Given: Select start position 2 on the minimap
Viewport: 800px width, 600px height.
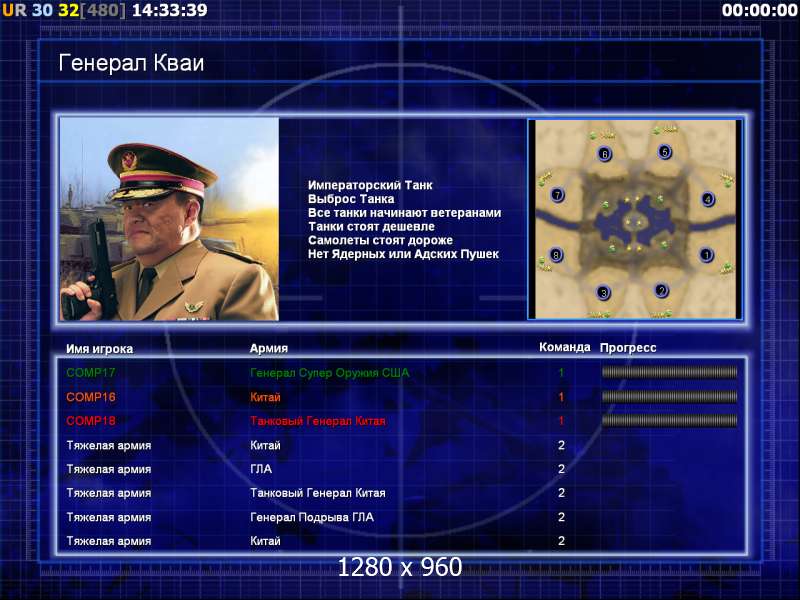Looking at the screenshot, I should (x=662, y=291).
